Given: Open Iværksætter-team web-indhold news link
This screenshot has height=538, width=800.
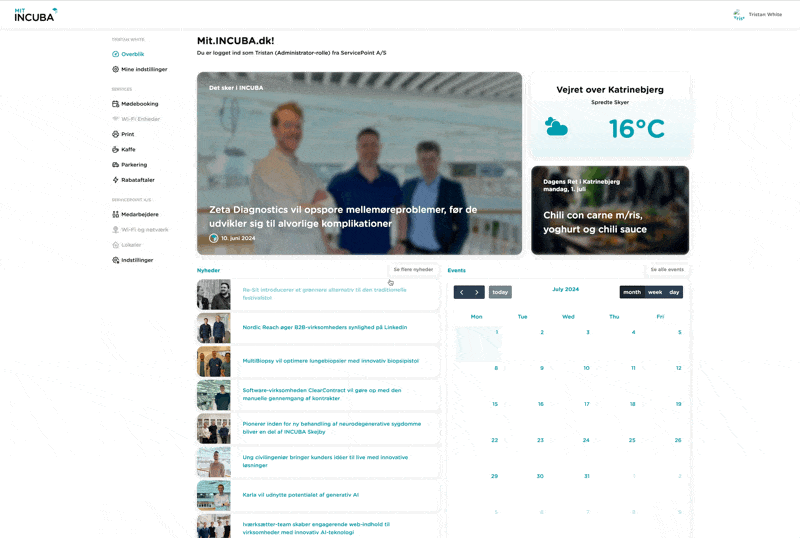Looking at the screenshot, I should click(316, 528).
